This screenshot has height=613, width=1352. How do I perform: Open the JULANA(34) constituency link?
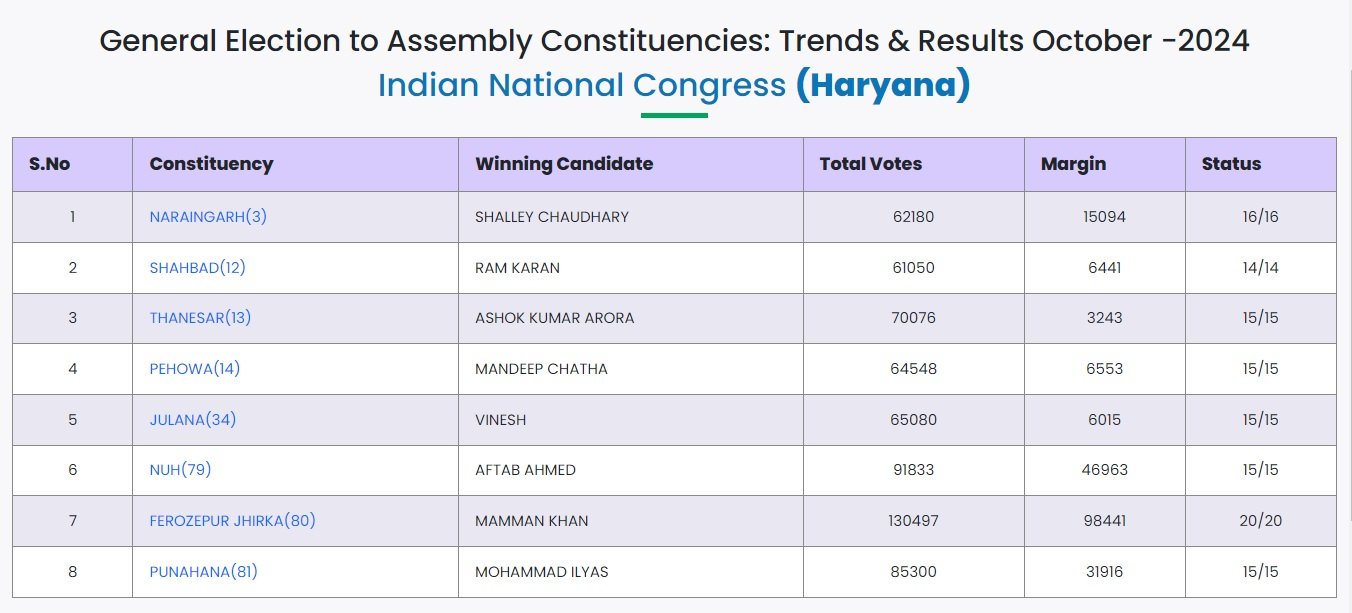point(193,419)
